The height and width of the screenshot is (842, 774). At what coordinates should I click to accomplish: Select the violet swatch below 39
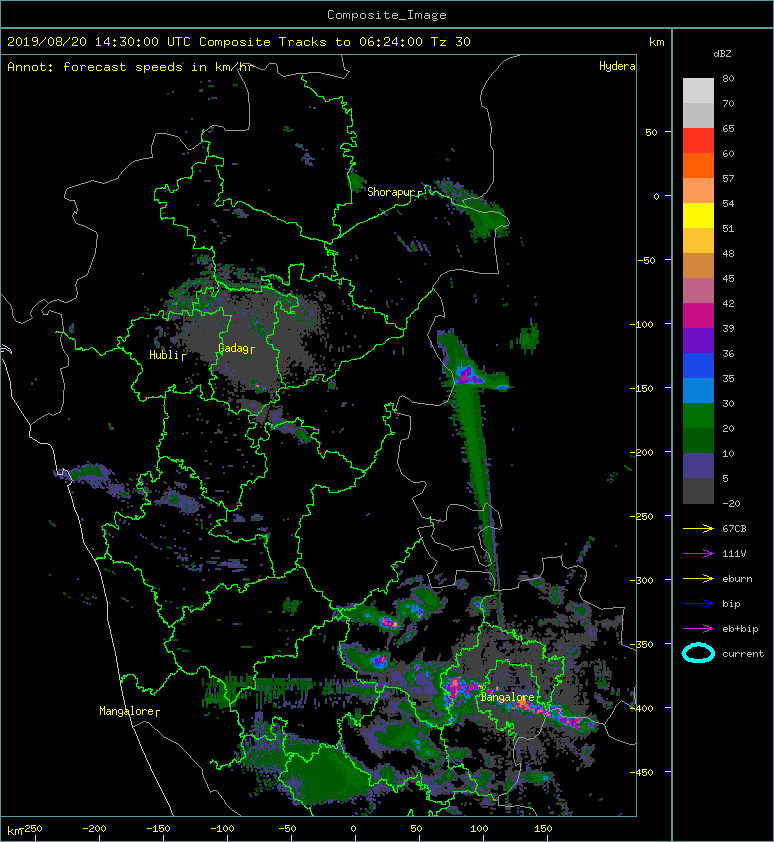click(698, 341)
